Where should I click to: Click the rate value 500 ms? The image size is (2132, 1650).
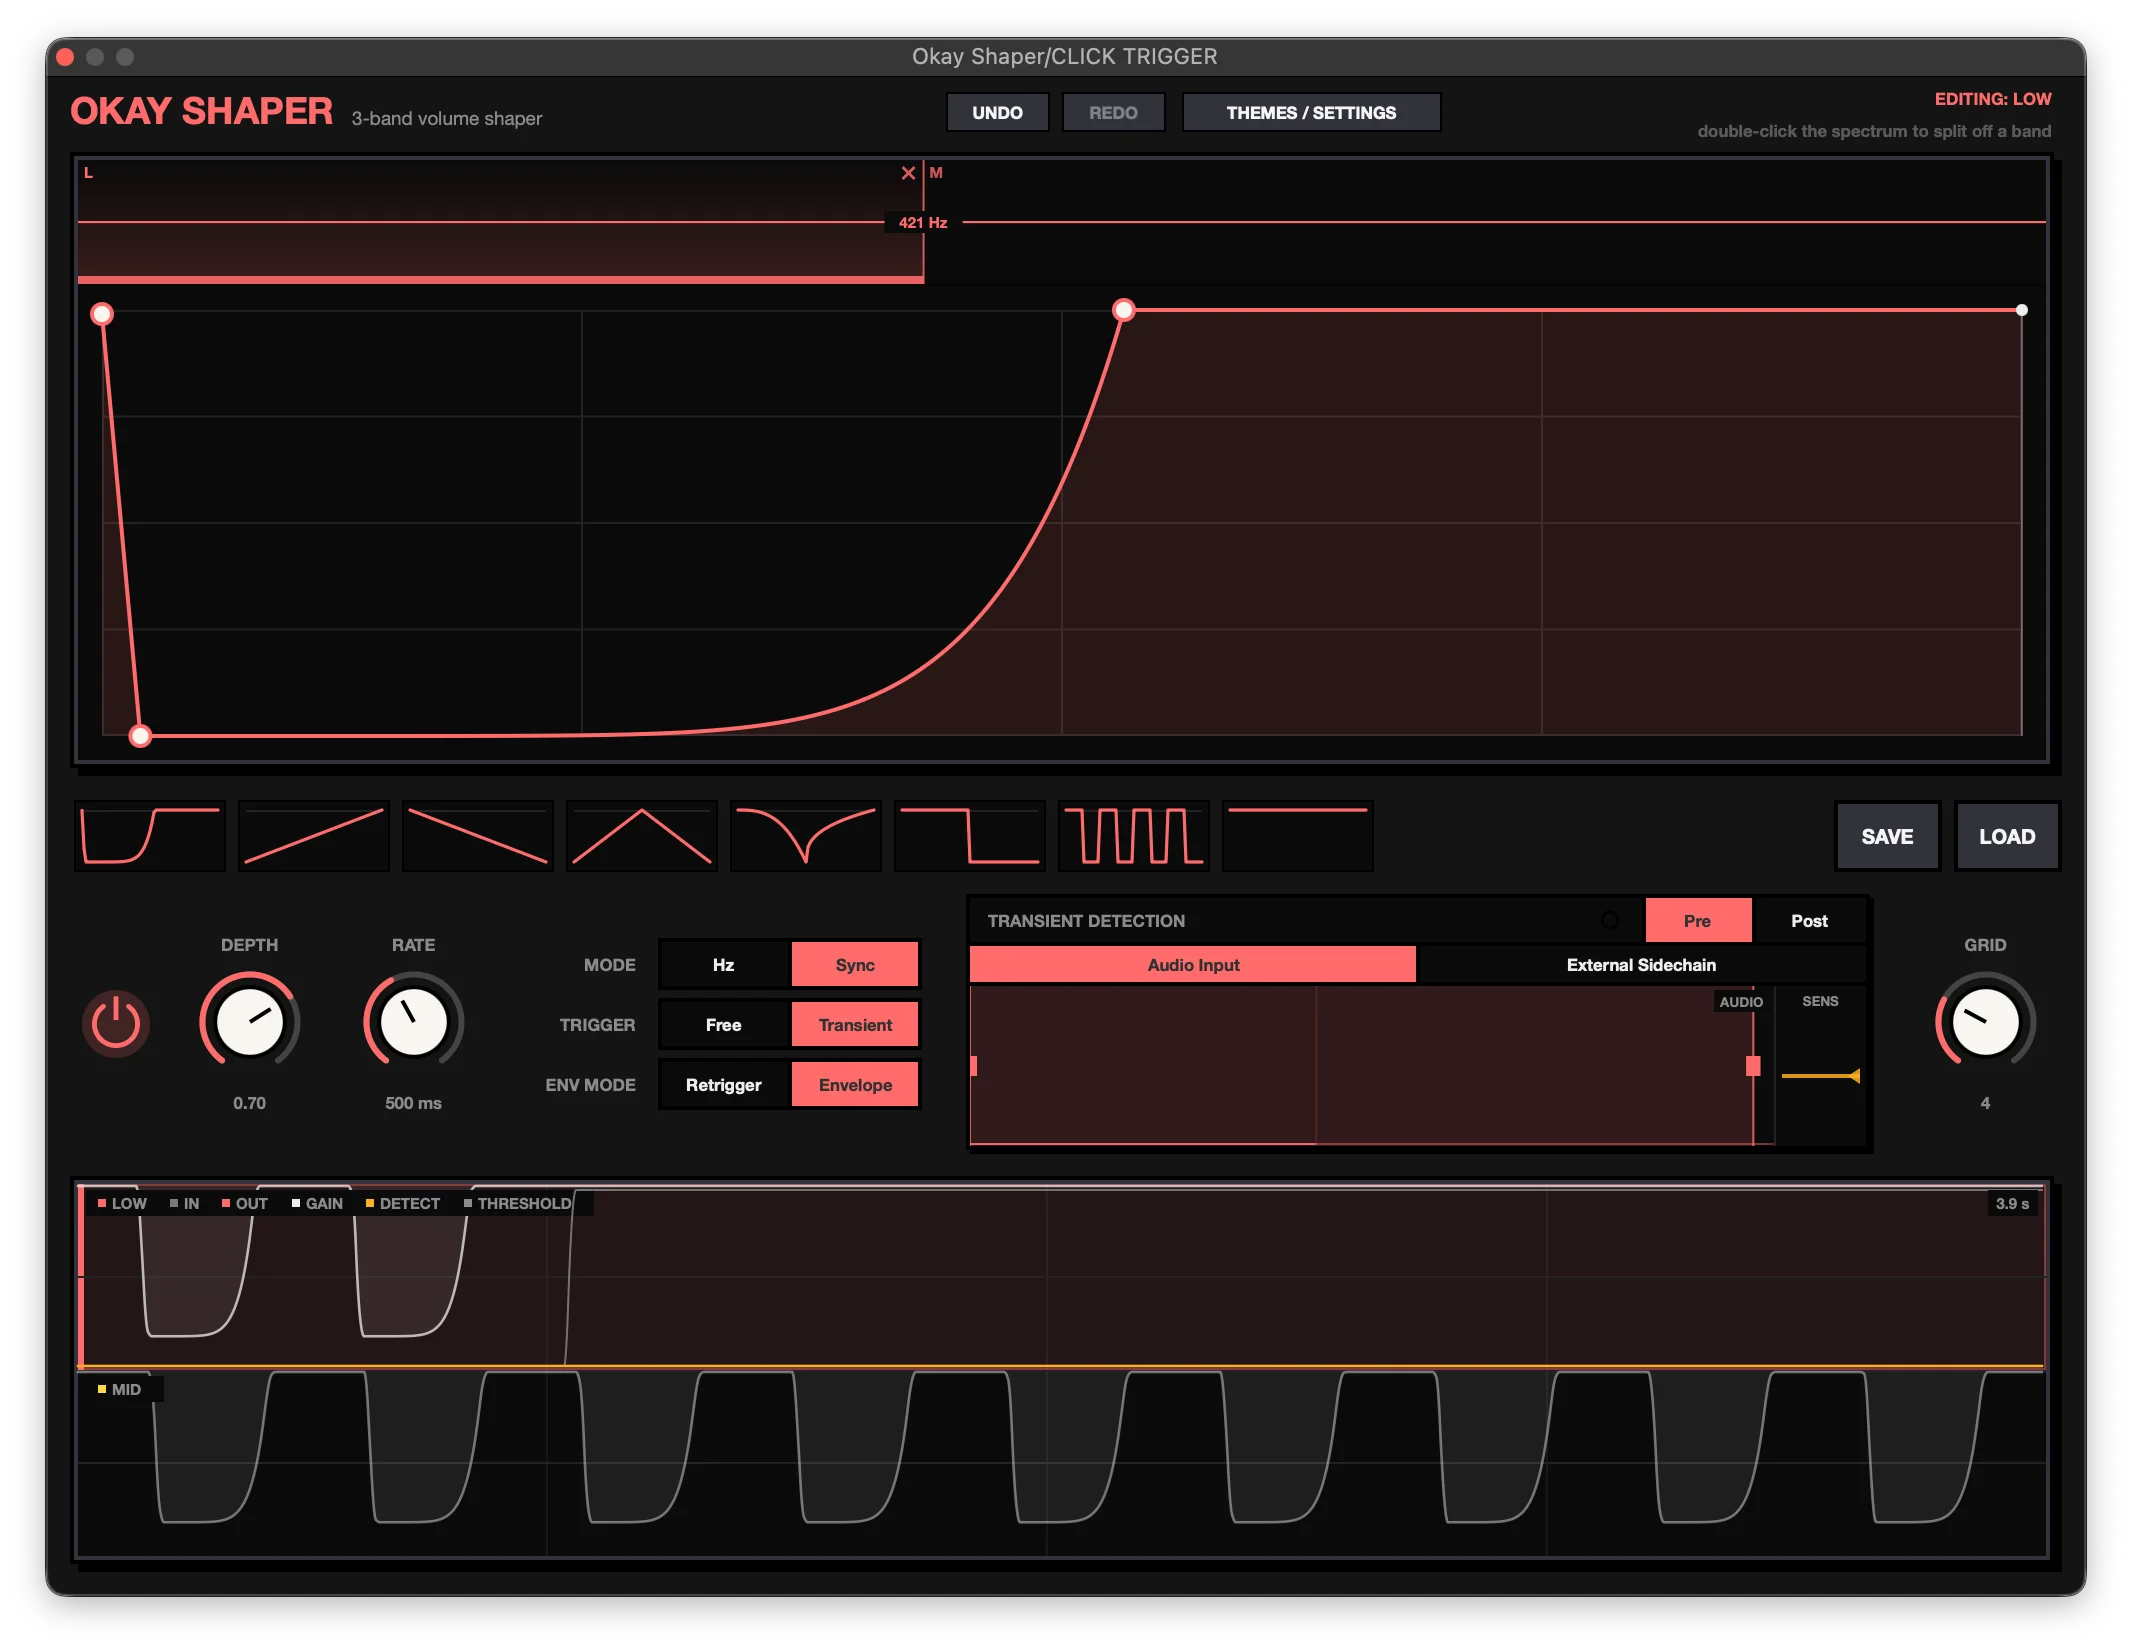[413, 1103]
